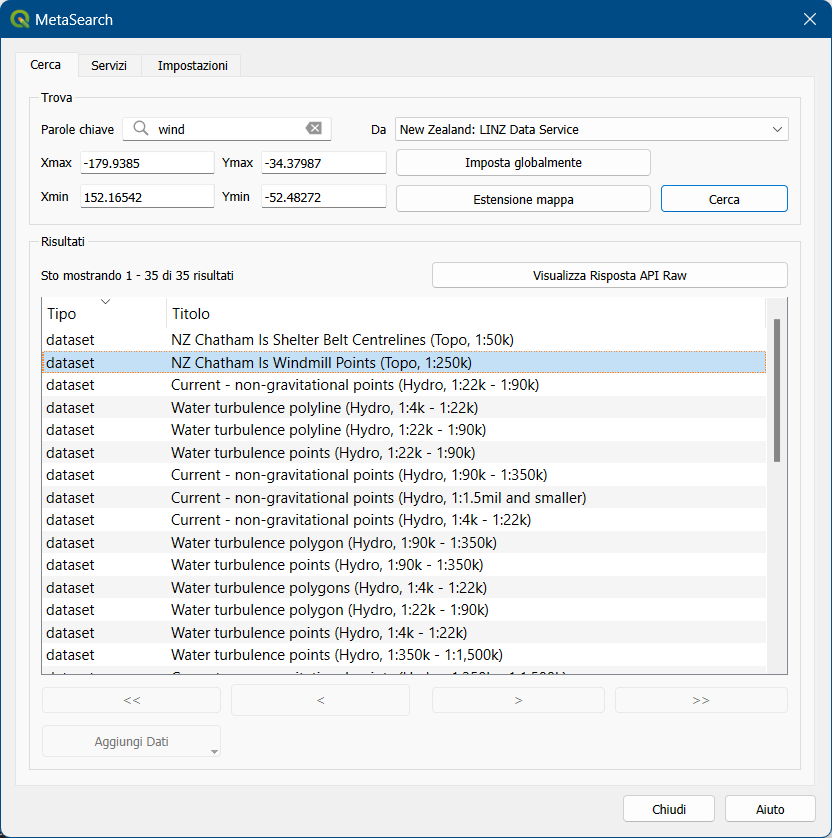Close the MetaSearch window

point(810,19)
